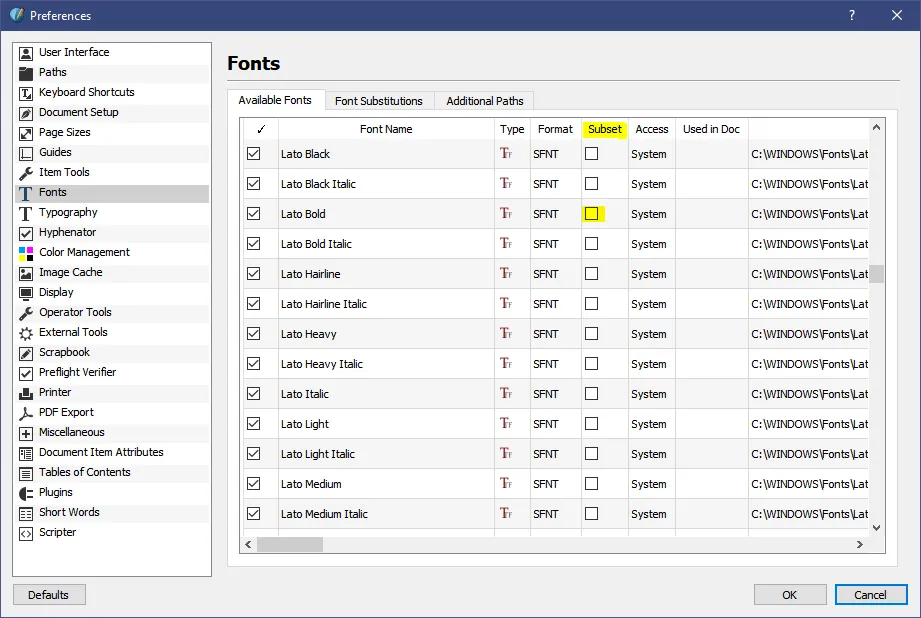Select the Image Cache icon

click(26, 273)
